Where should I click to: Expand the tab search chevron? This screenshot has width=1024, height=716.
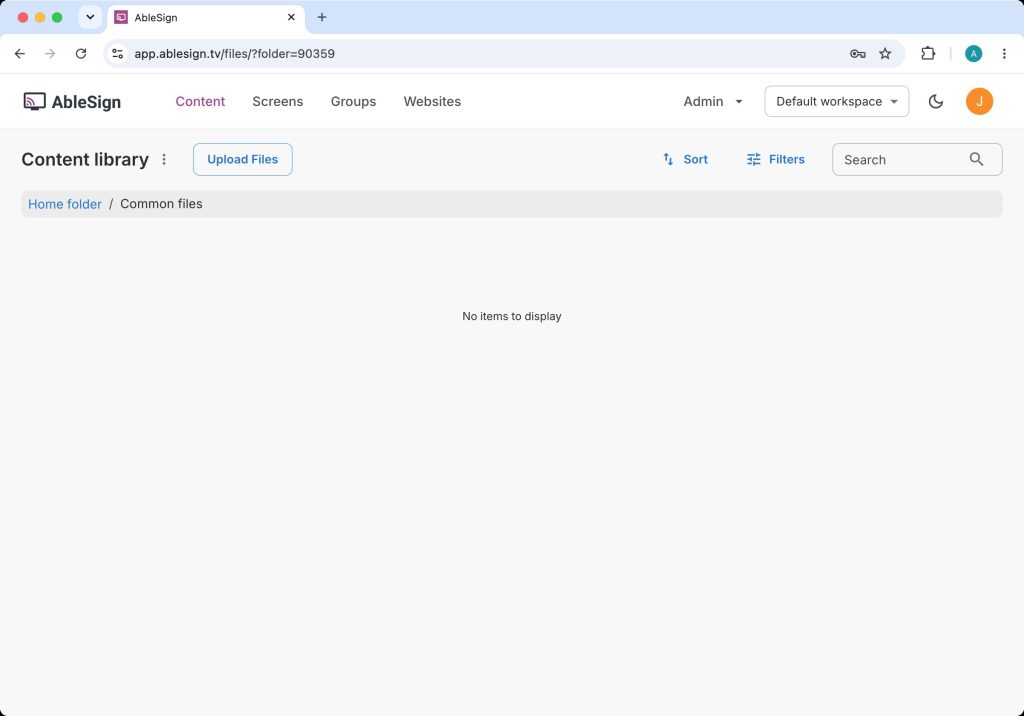(90, 17)
